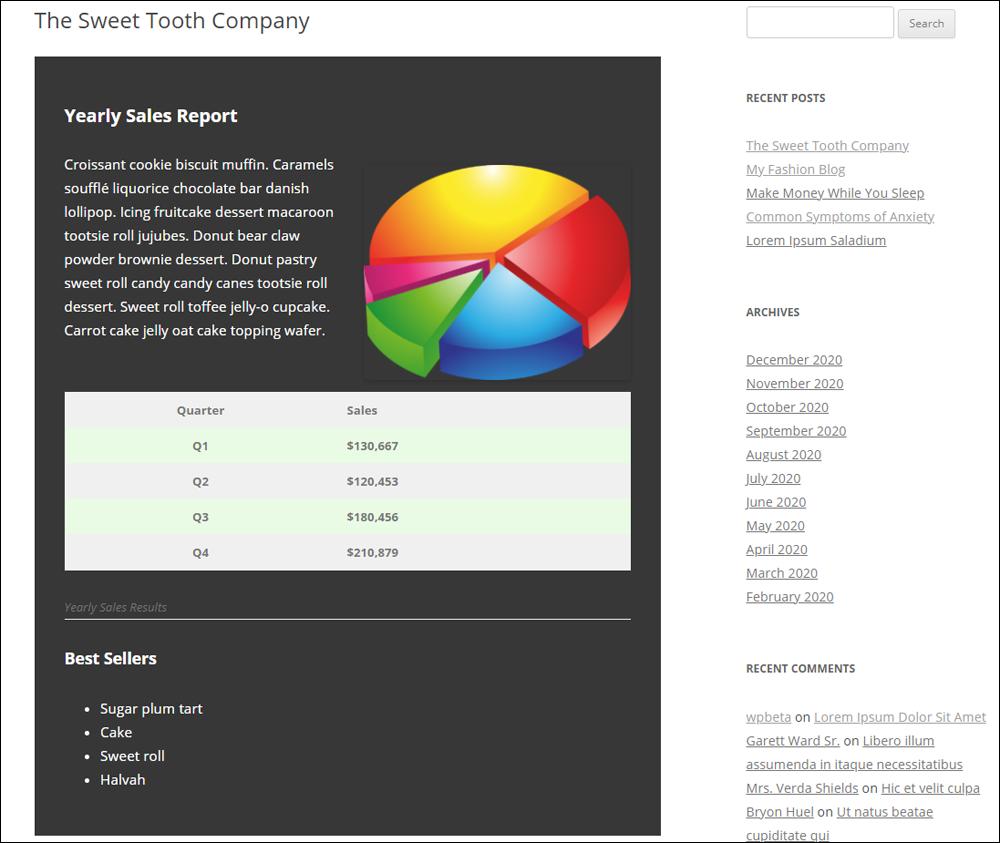1000x843 pixels.
Task: View August 2020 archive
Action: point(783,454)
